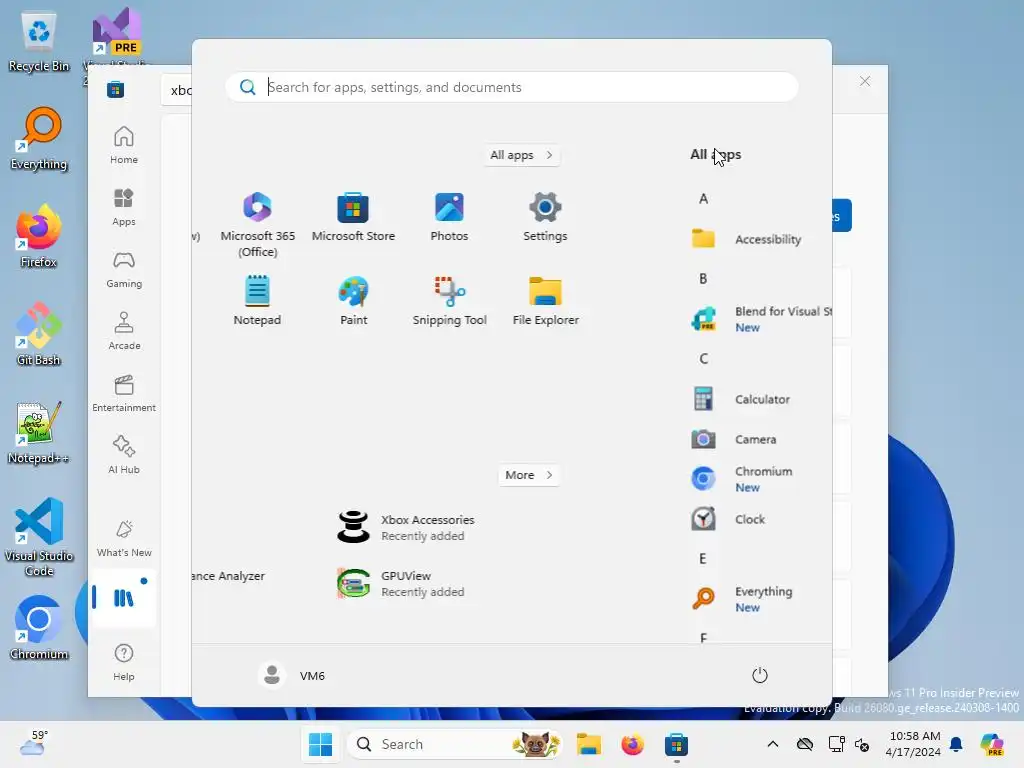
Task: Open Calculator from All apps list
Action: pos(741,399)
